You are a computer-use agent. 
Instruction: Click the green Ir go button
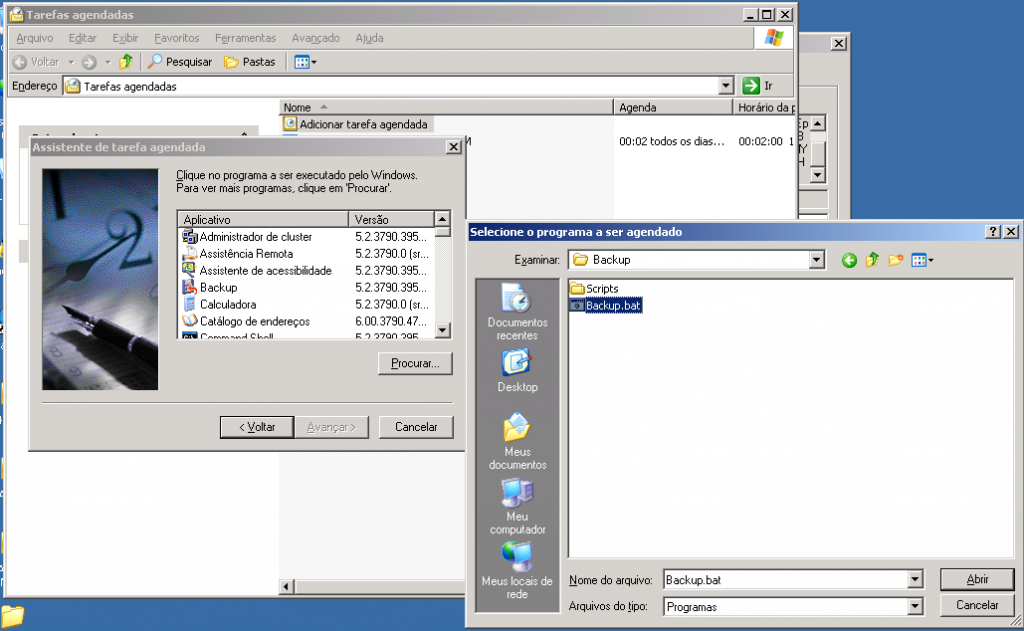[751, 86]
